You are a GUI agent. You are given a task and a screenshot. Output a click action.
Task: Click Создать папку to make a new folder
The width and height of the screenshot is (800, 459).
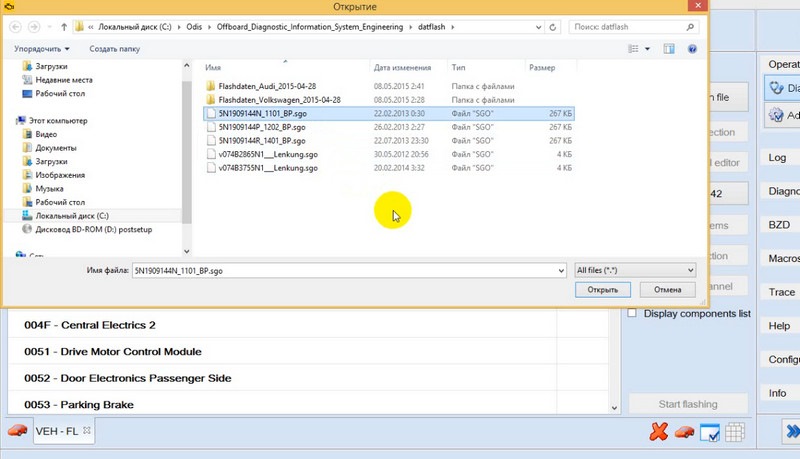pos(115,49)
